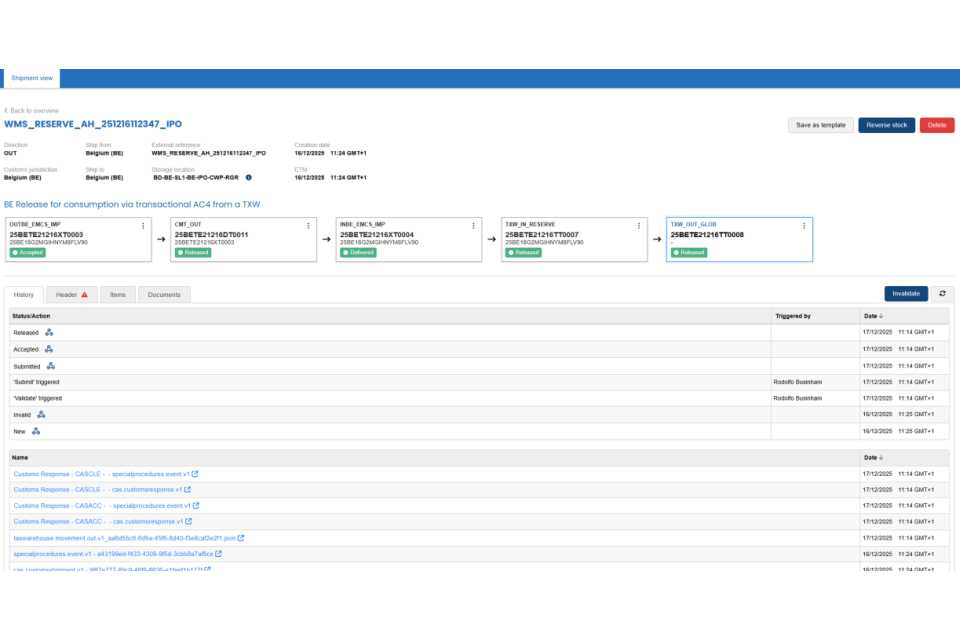
Task: Switch to the Header tab
Action: pos(71,295)
